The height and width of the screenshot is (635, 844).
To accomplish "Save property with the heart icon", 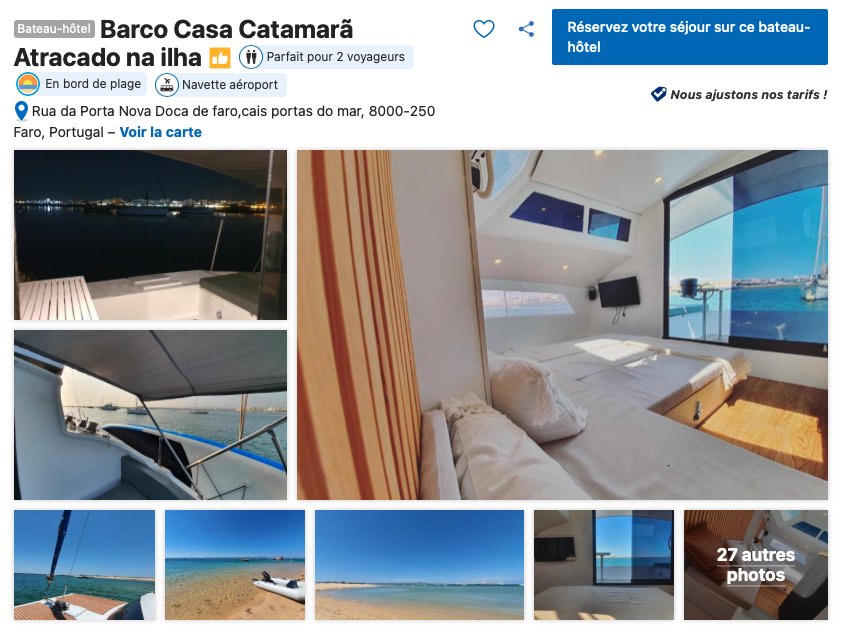I will pyautogui.click(x=483, y=29).
